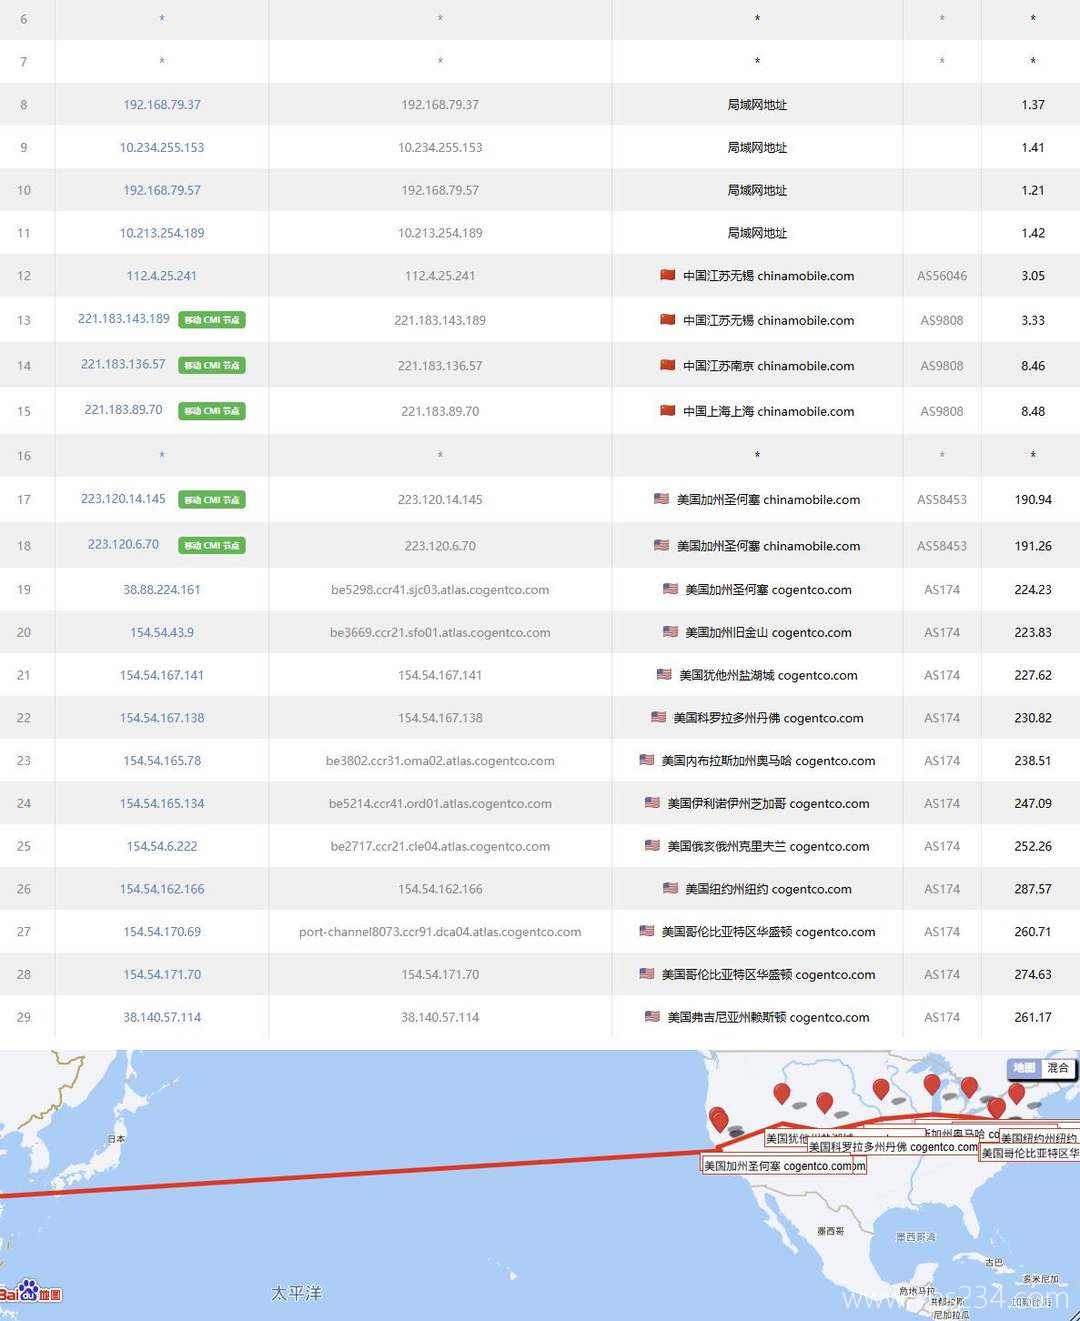1080x1321 pixels.
Task: Open IP link 38.88.224.161 in hop 19
Action: click(x=162, y=589)
